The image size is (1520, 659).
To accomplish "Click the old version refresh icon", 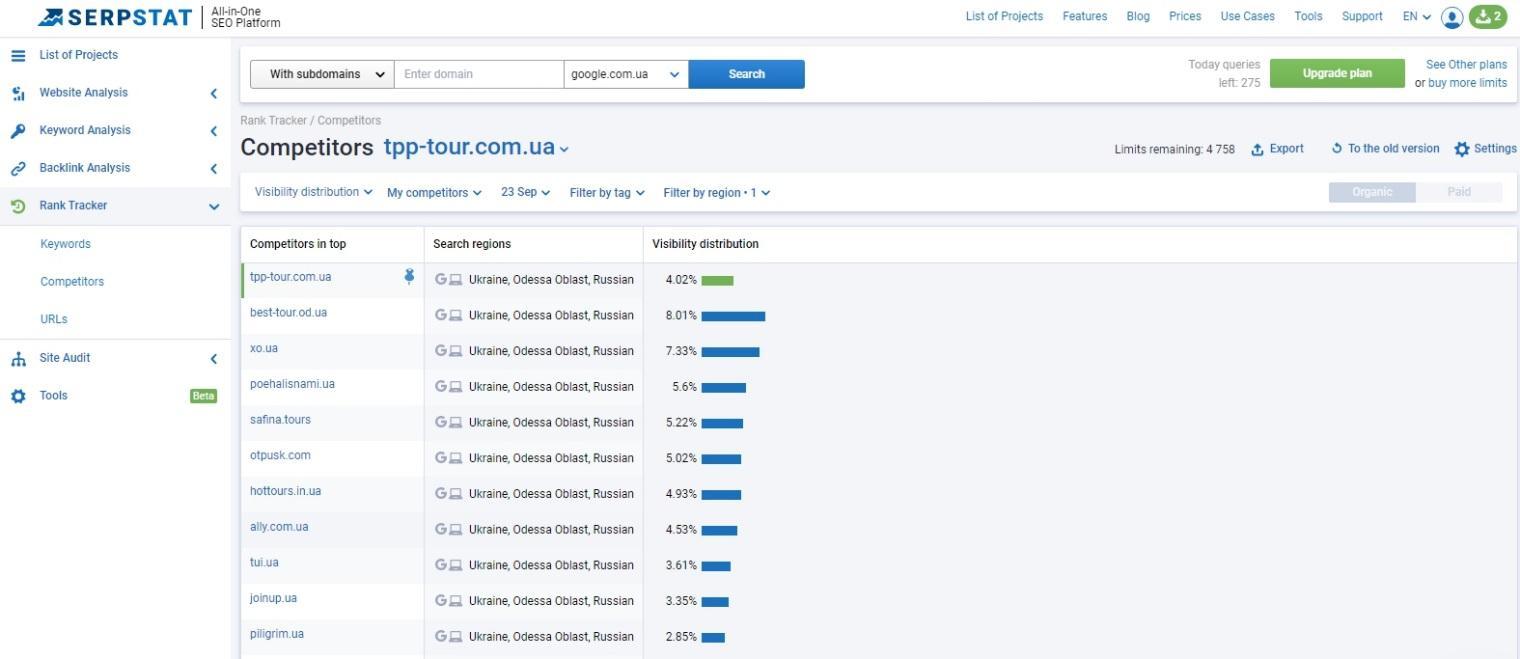I will pos(1337,149).
